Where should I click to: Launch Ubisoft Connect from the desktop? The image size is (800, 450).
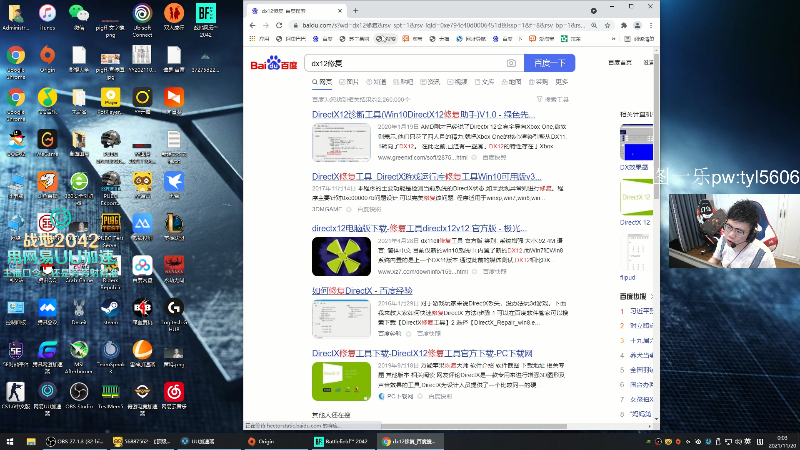click(x=142, y=19)
